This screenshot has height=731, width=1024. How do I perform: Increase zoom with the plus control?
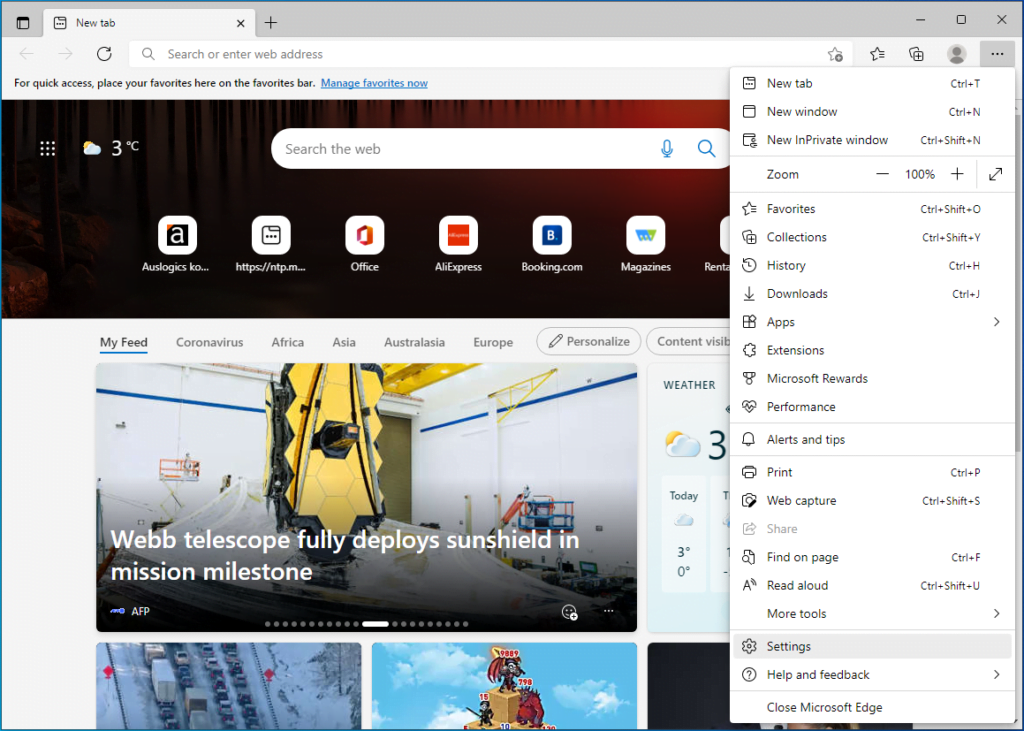coord(957,173)
